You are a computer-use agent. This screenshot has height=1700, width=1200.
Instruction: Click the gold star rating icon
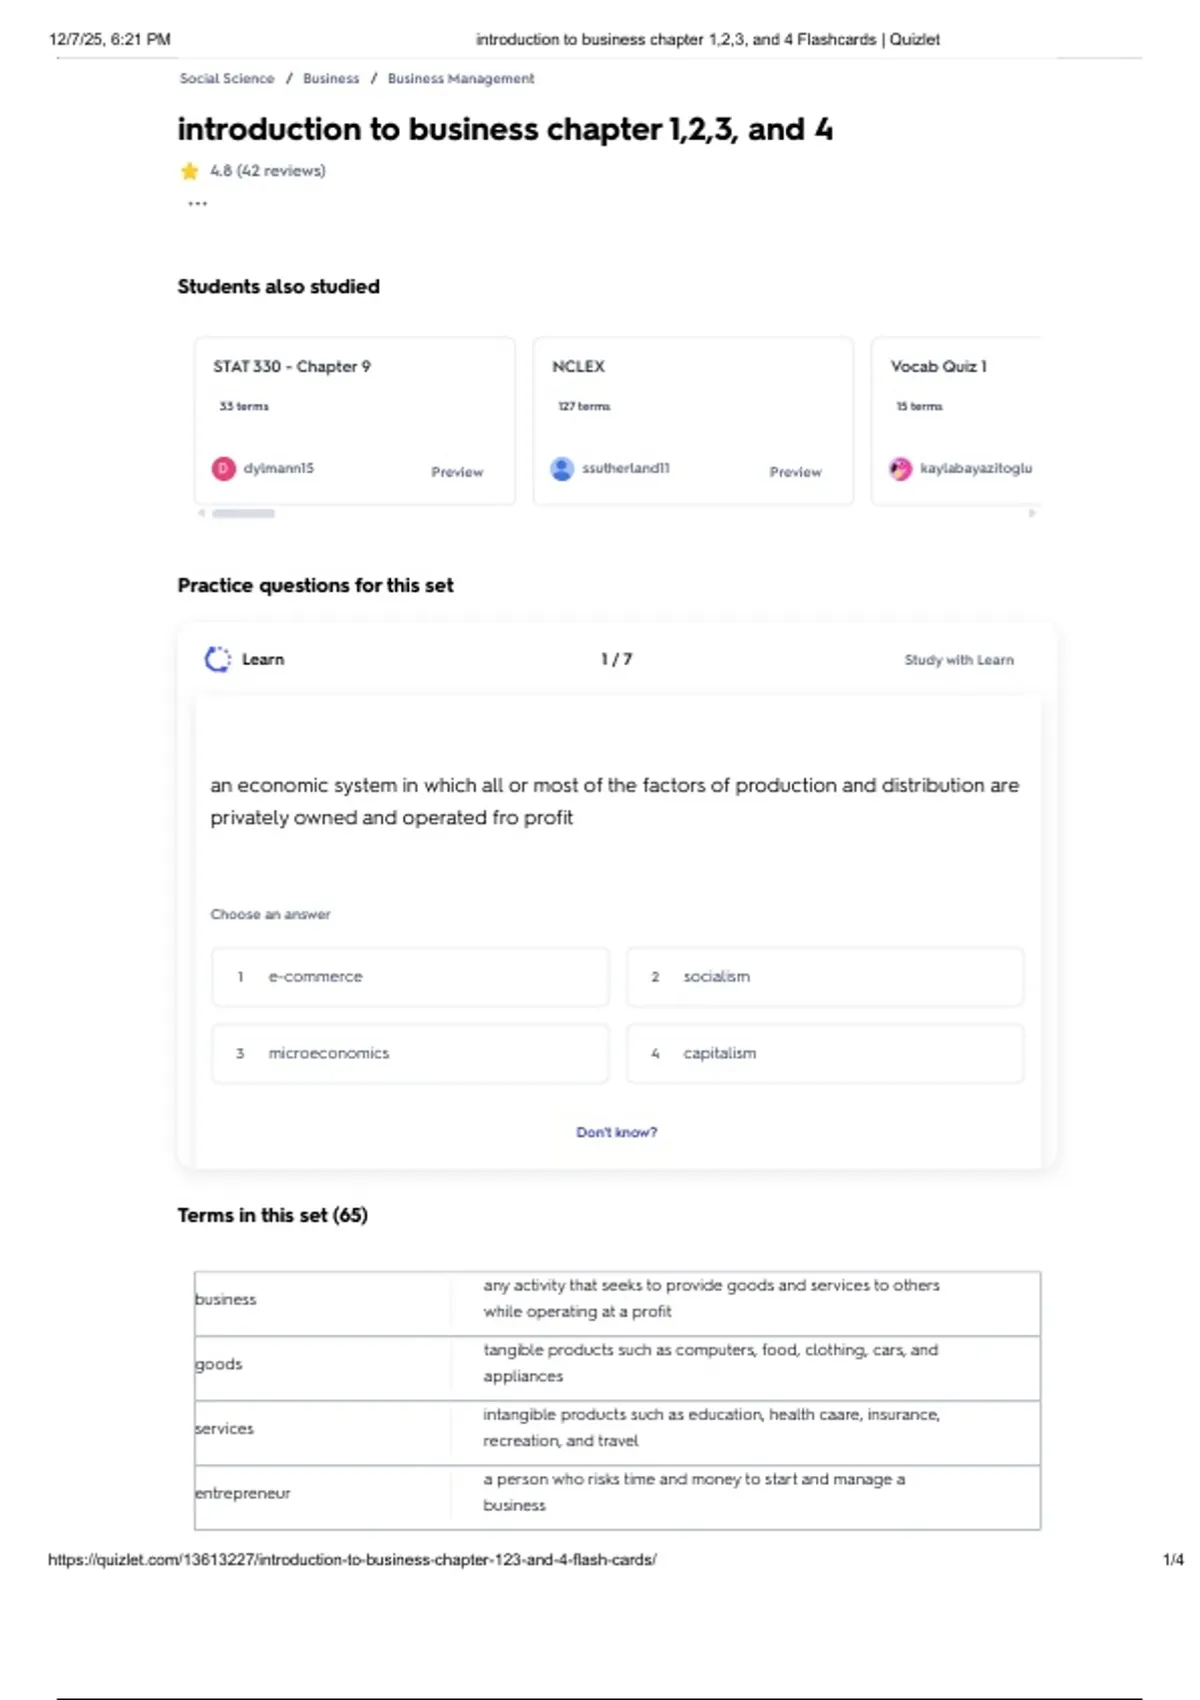point(189,171)
